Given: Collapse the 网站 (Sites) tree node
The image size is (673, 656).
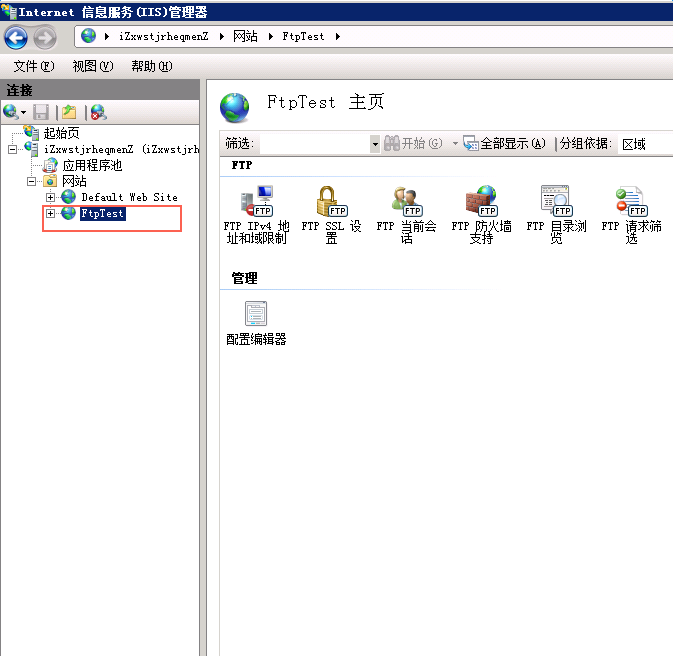Looking at the screenshot, I should [32, 181].
